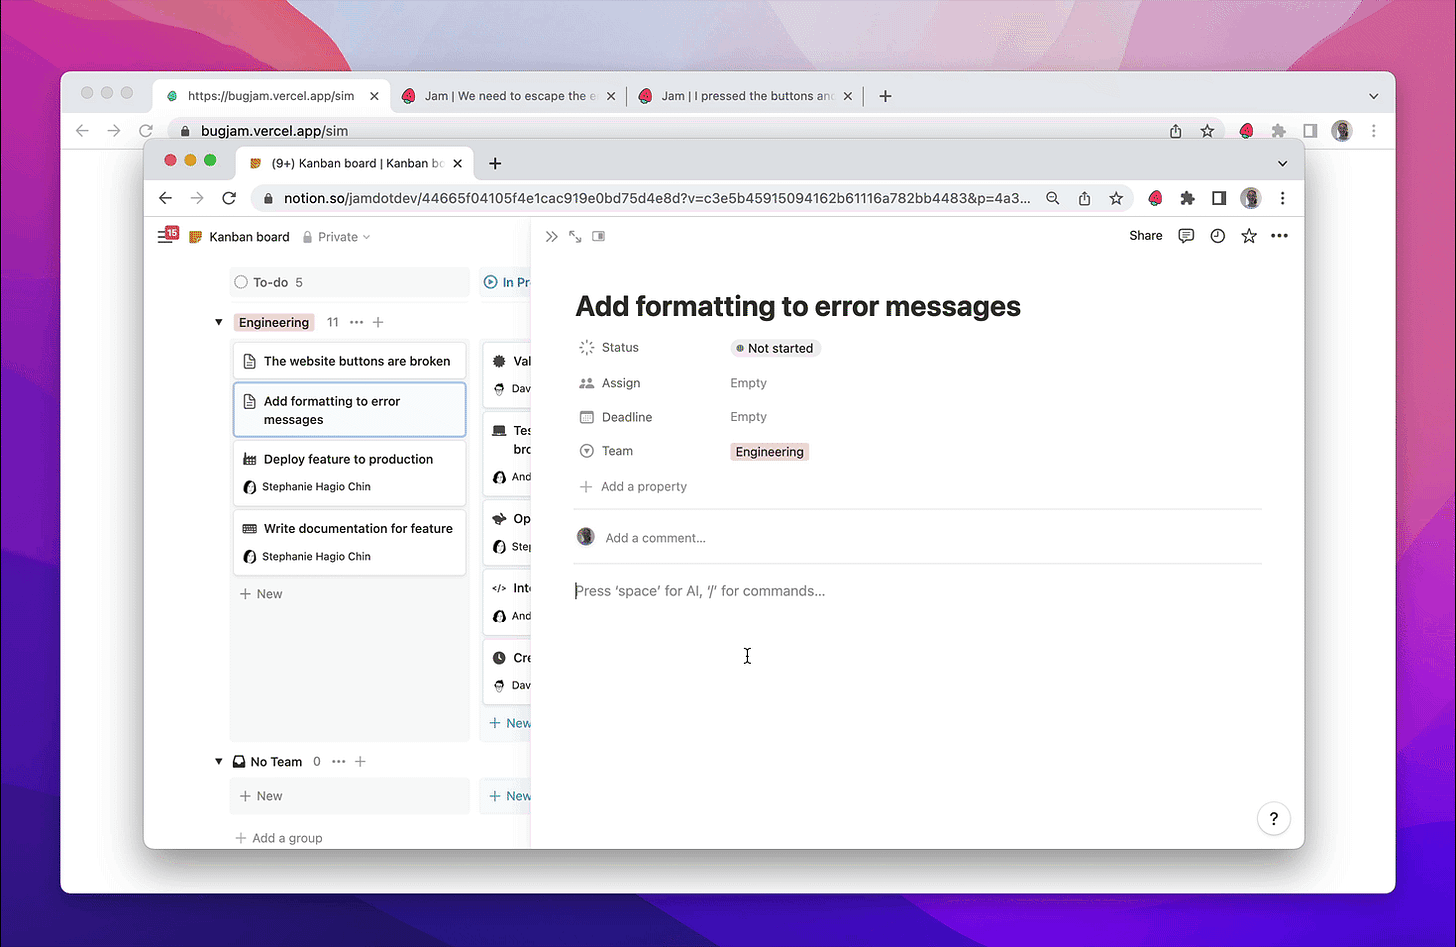Switch peek mode via the layout icon
1456x947 pixels.
(598, 237)
